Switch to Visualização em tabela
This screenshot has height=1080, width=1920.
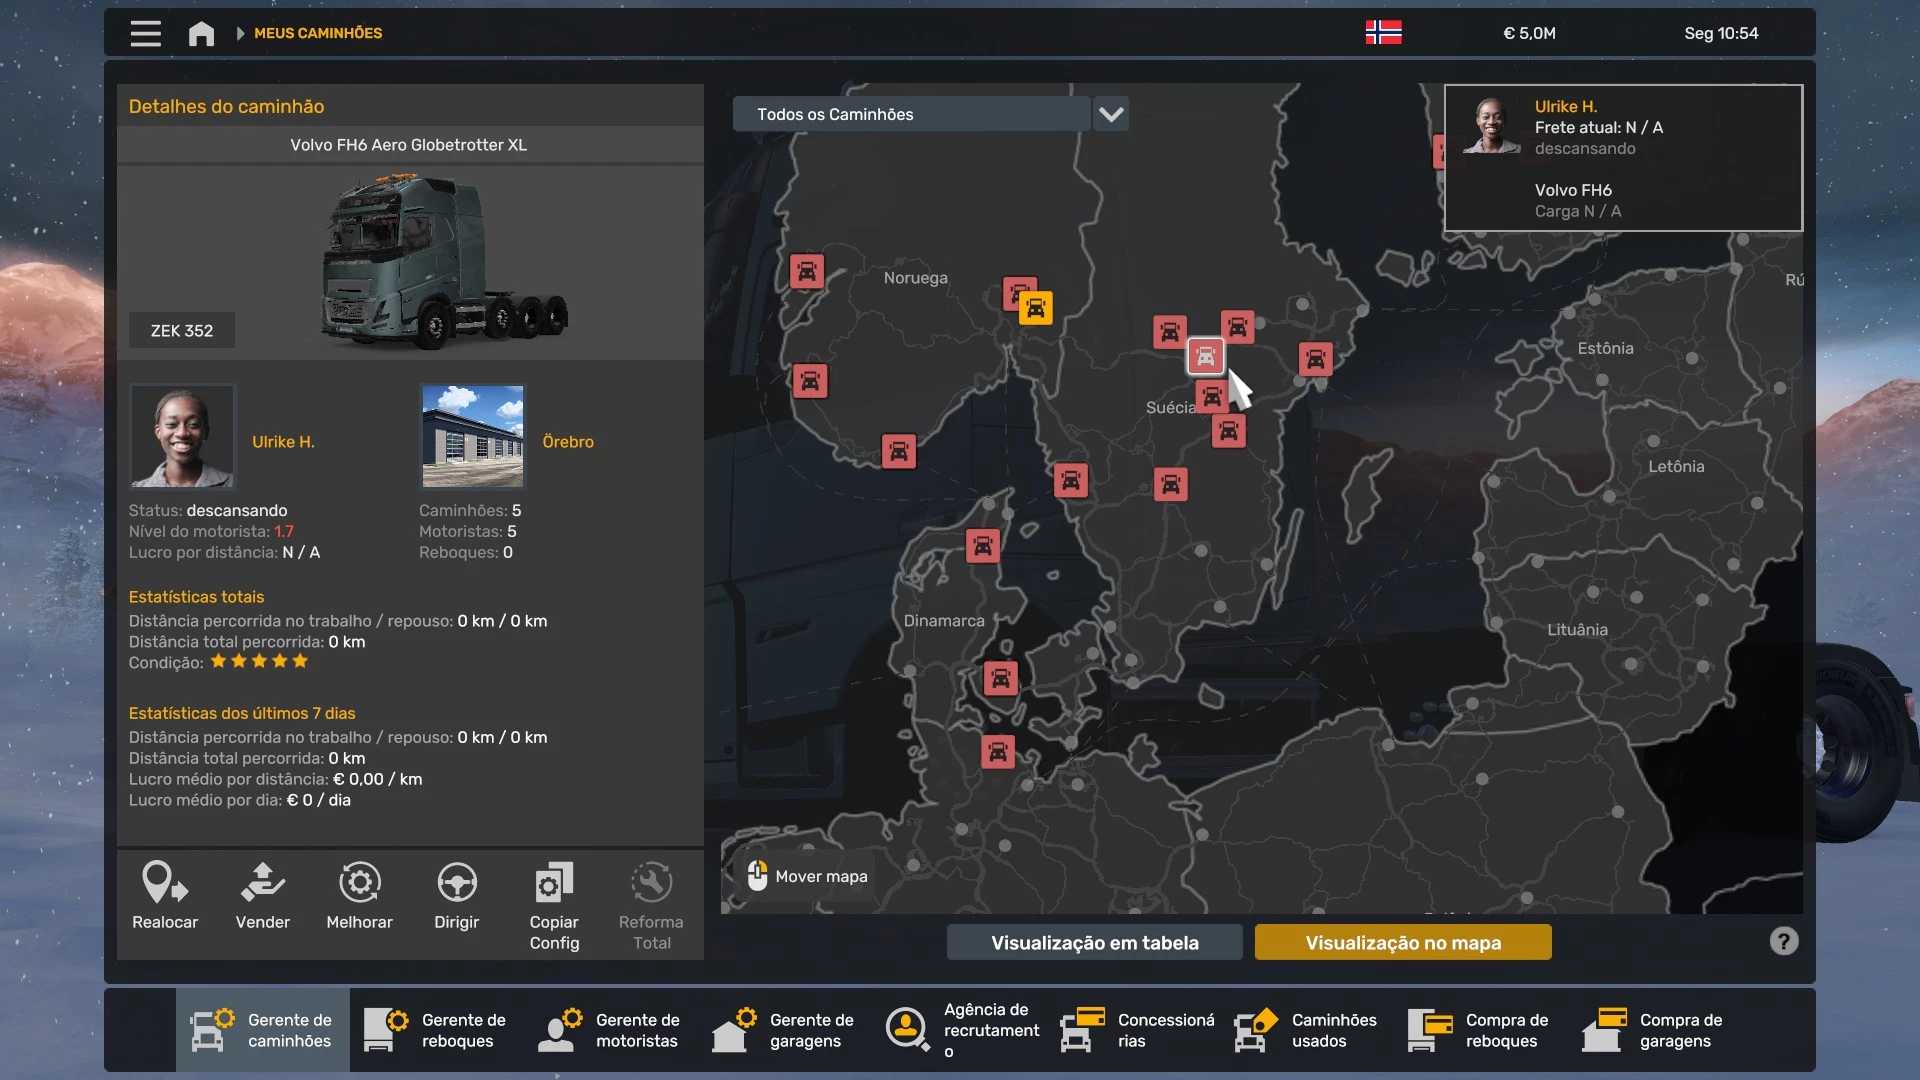(1094, 942)
